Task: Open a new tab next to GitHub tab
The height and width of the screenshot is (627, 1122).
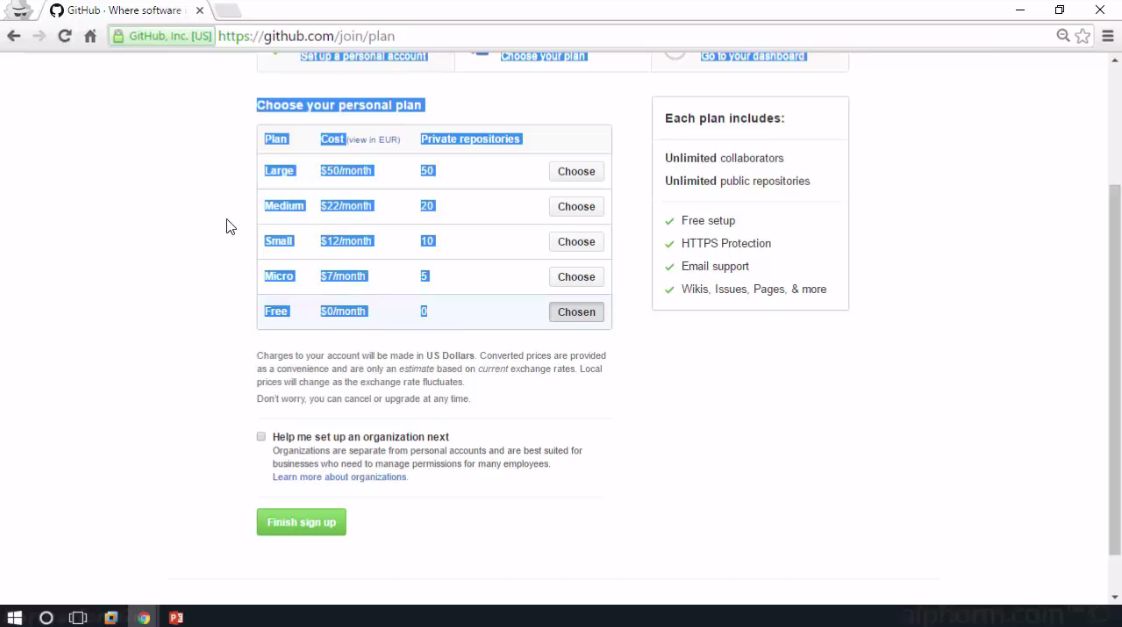Action: tap(228, 11)
